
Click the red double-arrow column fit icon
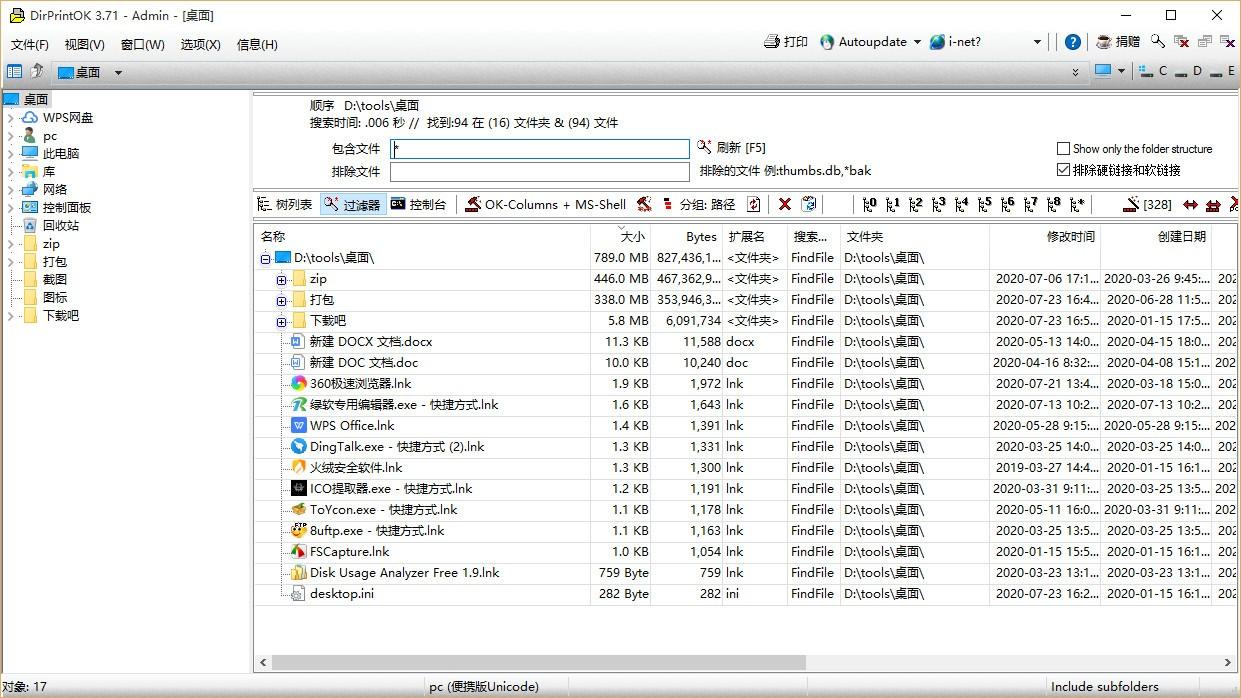pyautogui.click(x=1190, y=204)
